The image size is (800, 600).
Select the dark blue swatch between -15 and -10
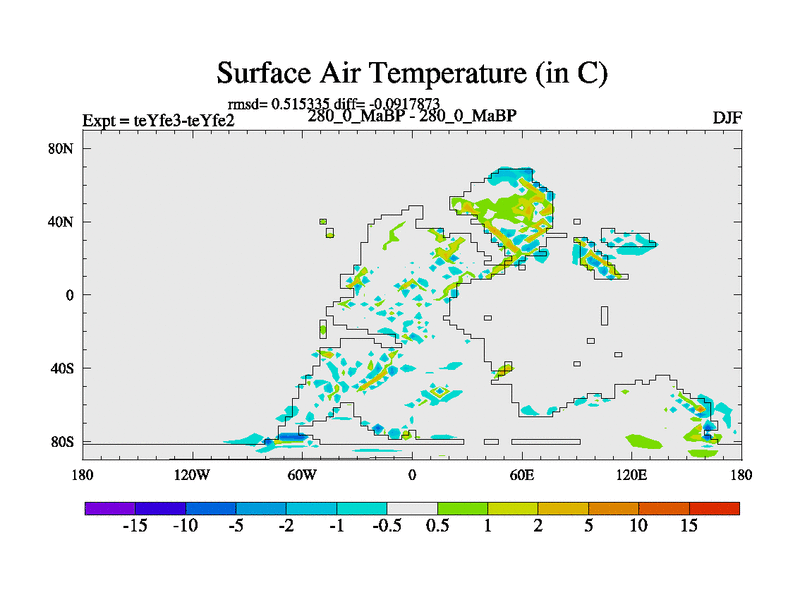click(160, 508)
